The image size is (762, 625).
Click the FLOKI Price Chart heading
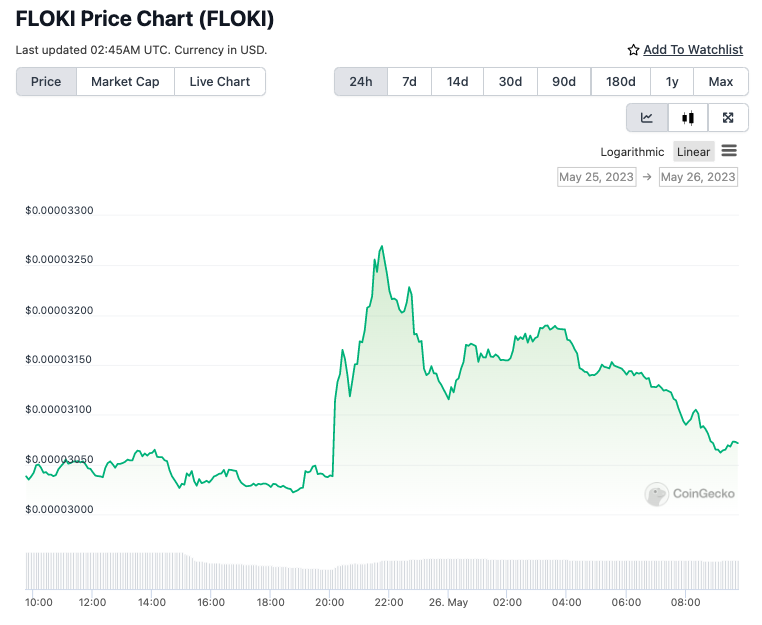145,19
